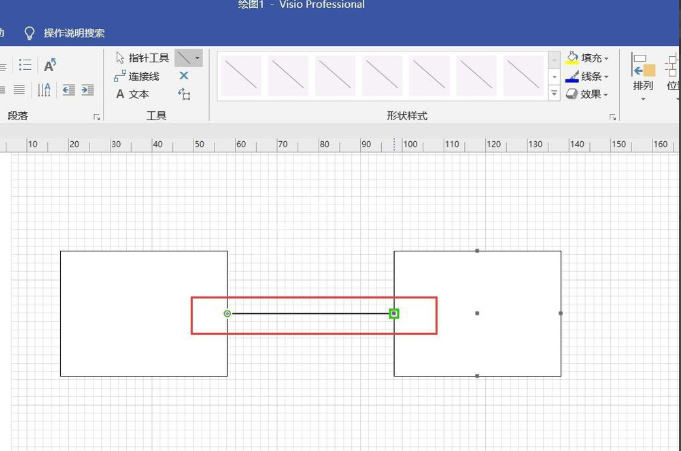681x451 pixels.
Task: Activate the Connector tool (连接线)
Action: 137,76
